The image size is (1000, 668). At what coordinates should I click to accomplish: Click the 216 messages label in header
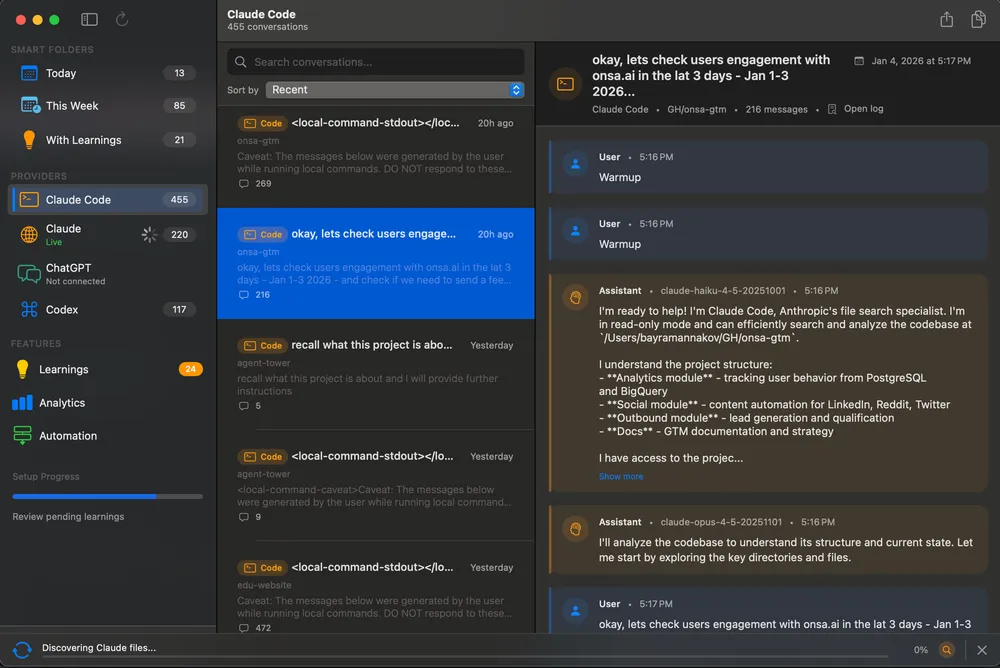776,109
